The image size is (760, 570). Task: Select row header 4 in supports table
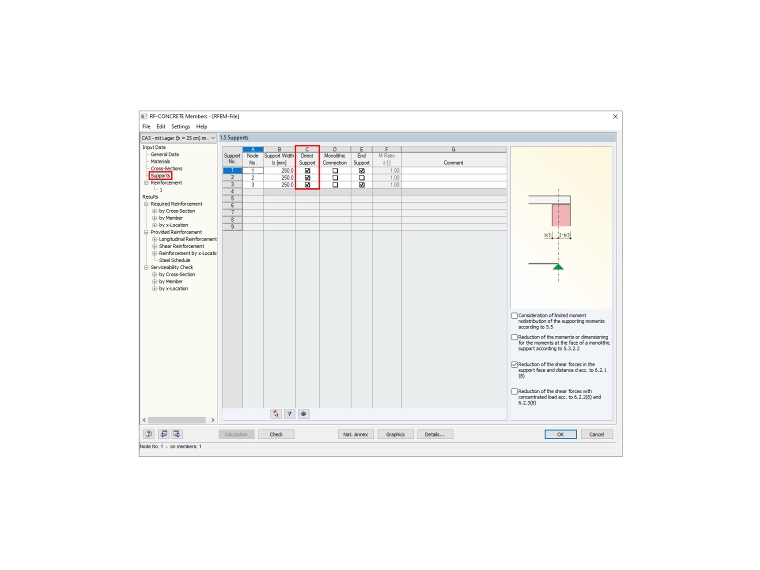(x=233, y=192)
